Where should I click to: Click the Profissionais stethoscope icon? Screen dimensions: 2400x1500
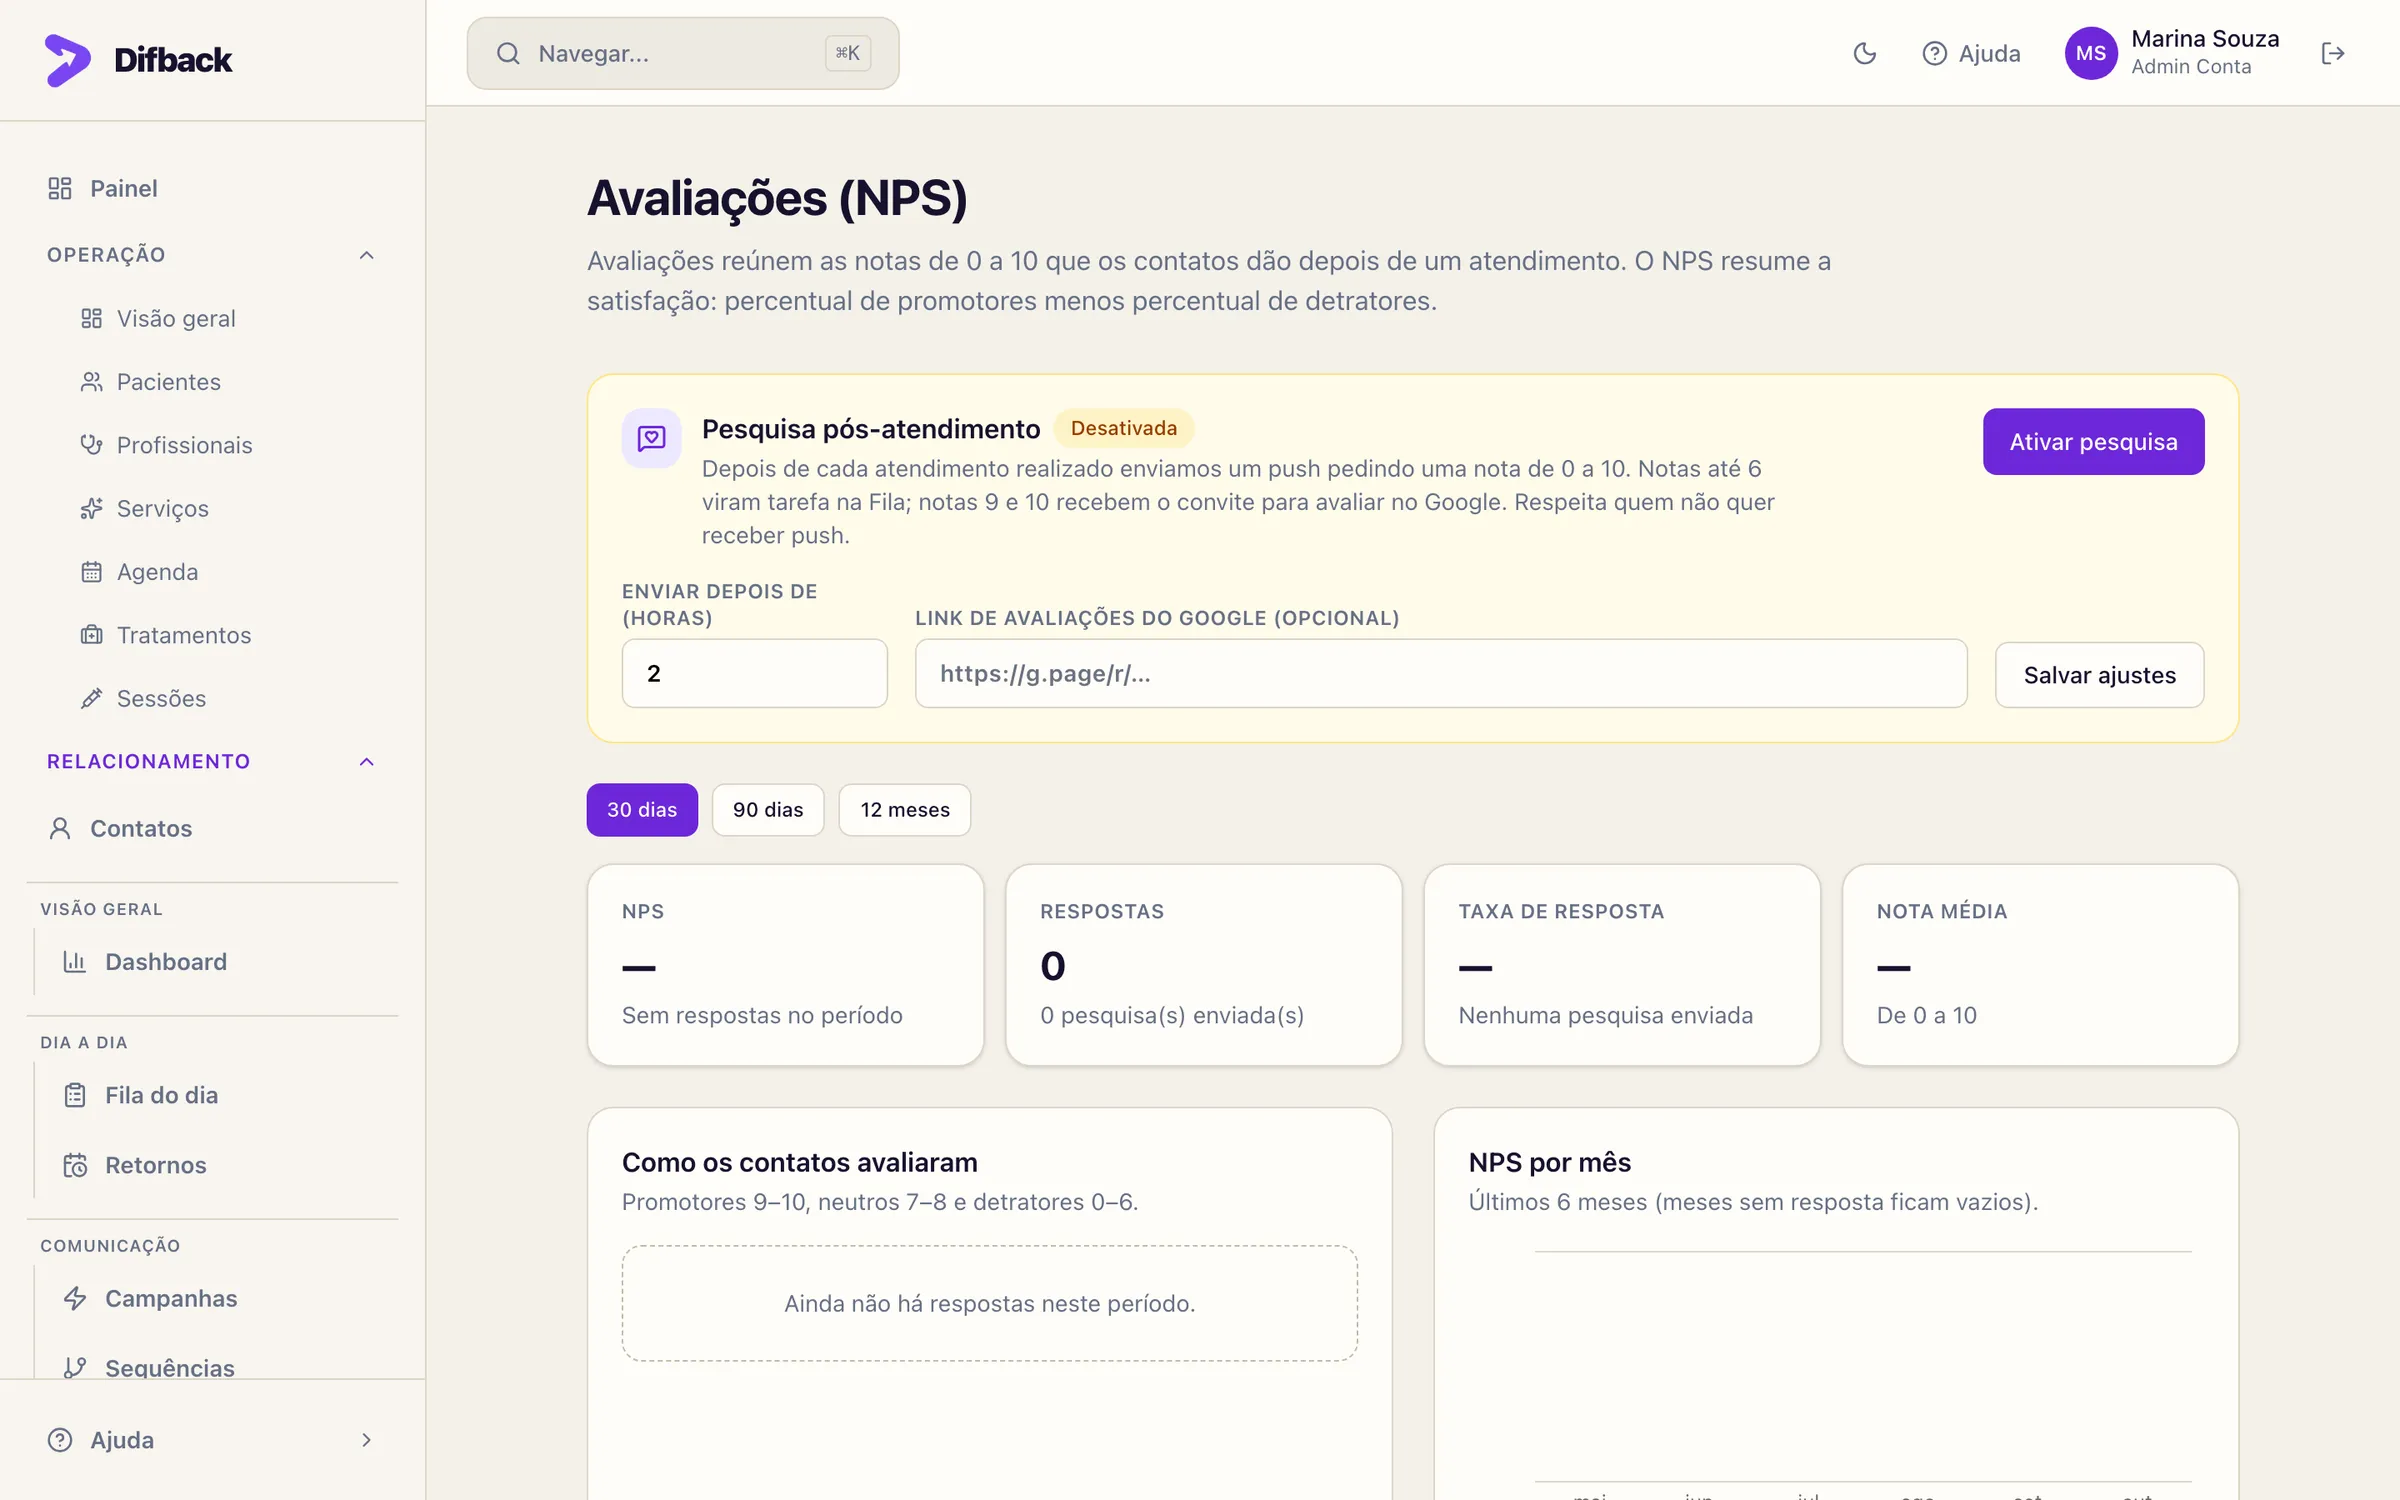click(92, 445)
